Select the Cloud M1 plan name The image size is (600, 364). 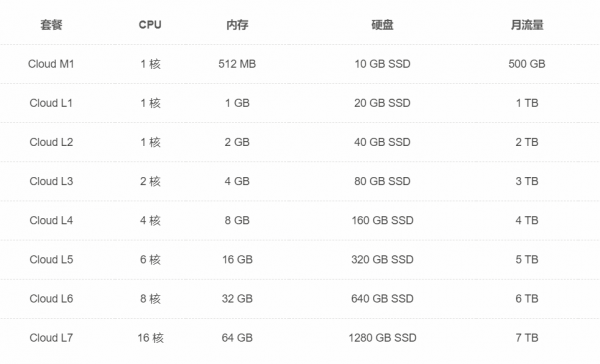[x=51, y=64]
